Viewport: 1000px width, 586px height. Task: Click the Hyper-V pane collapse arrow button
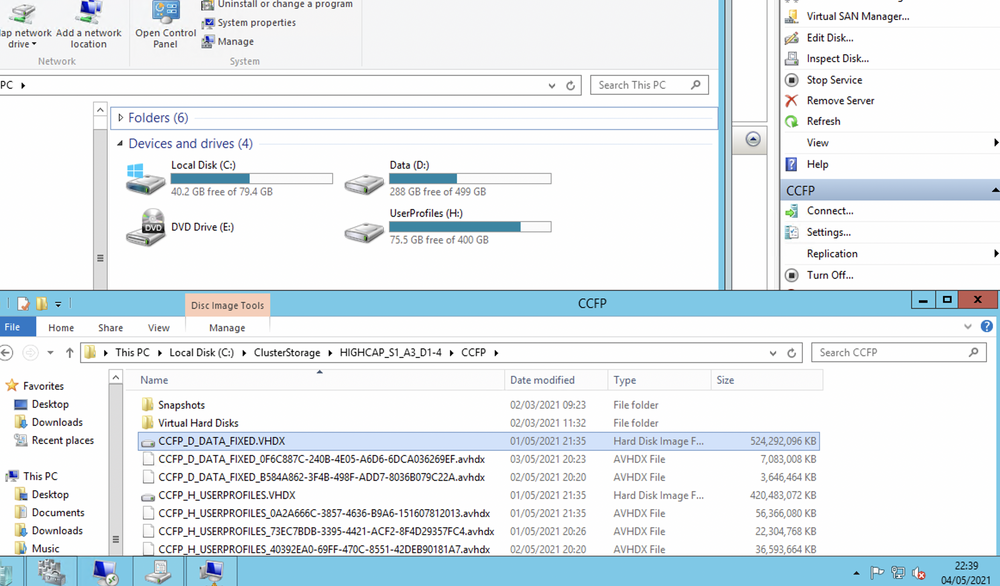tap(753, 140)
